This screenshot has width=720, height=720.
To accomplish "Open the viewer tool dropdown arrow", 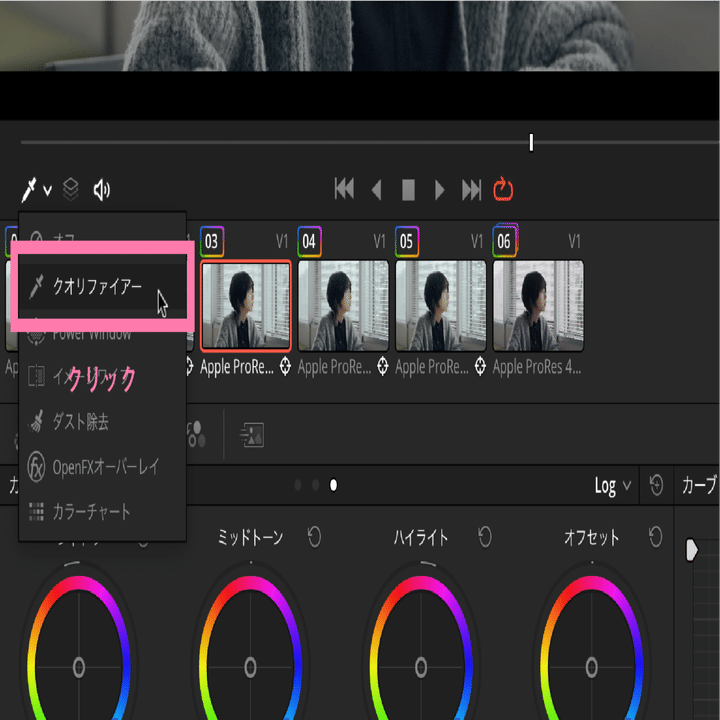I will coord(47,190).
